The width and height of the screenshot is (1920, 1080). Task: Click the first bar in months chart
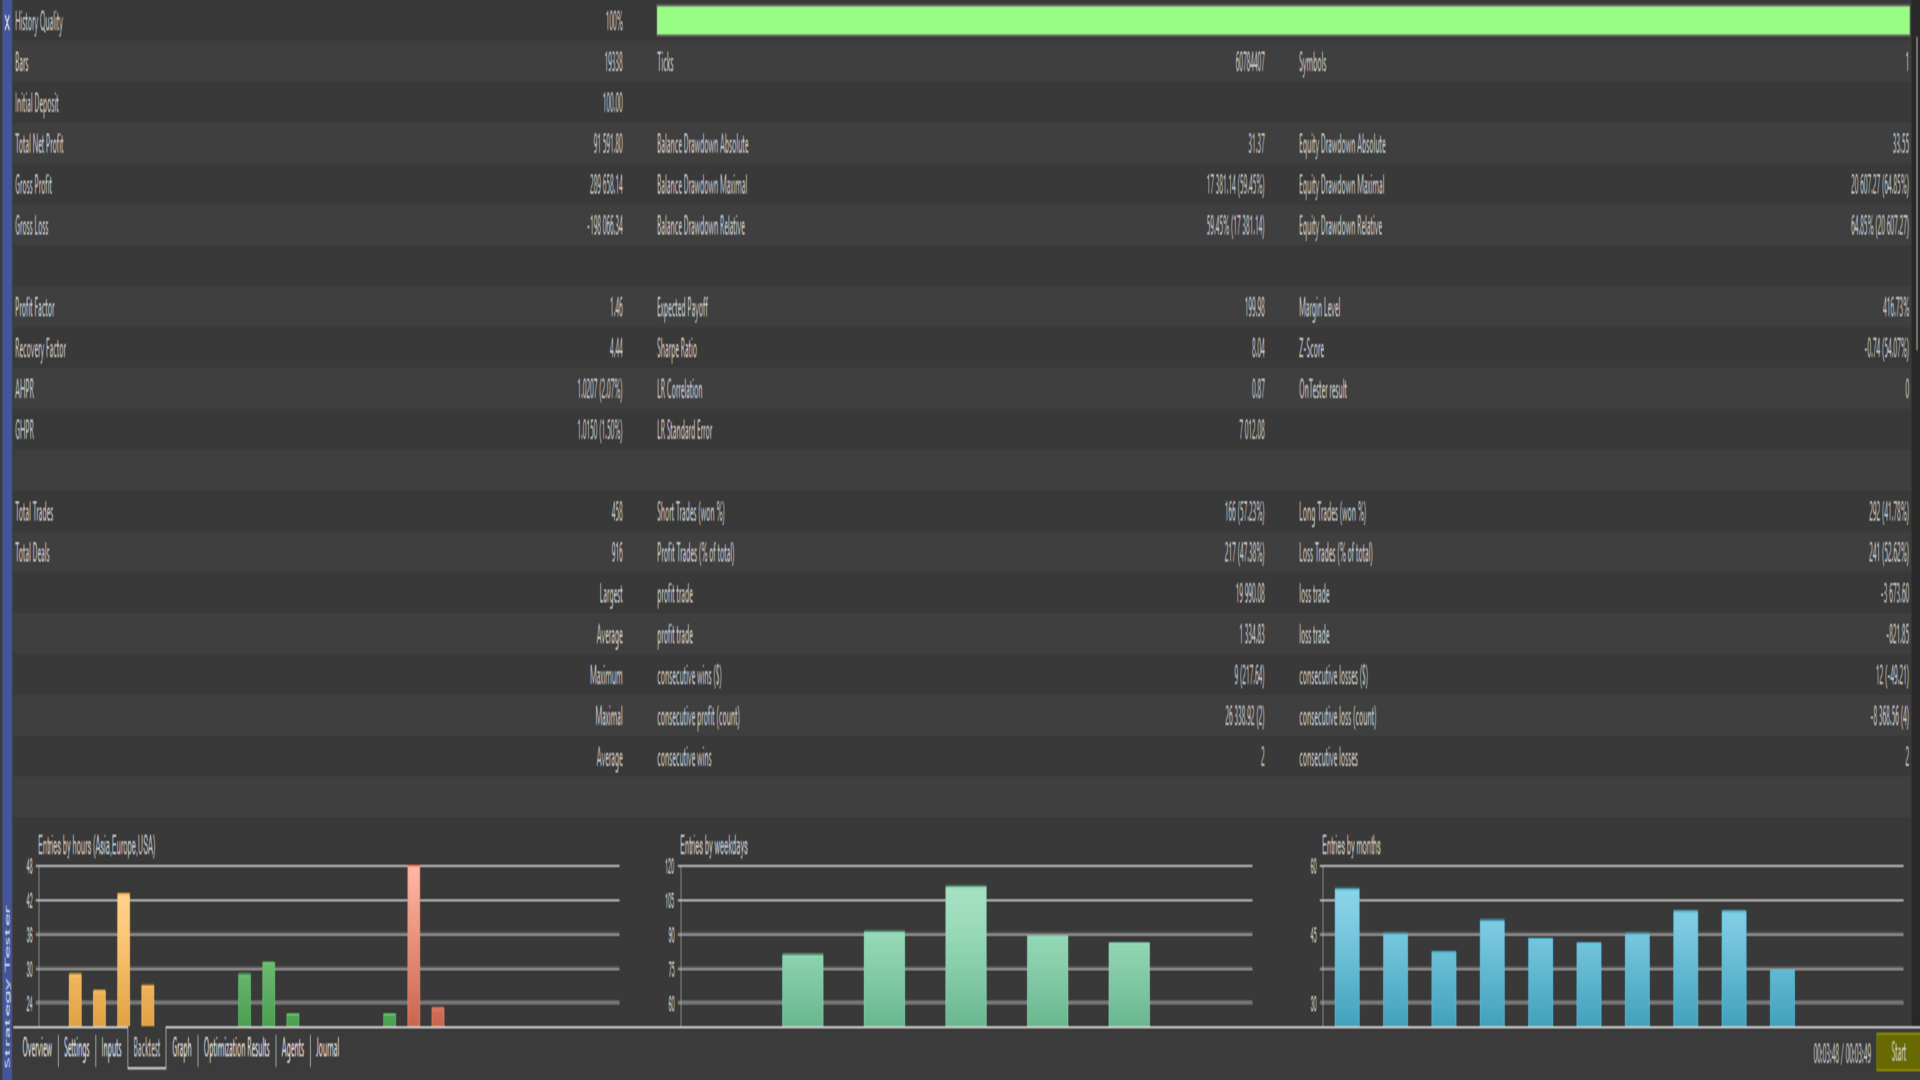1346,956
